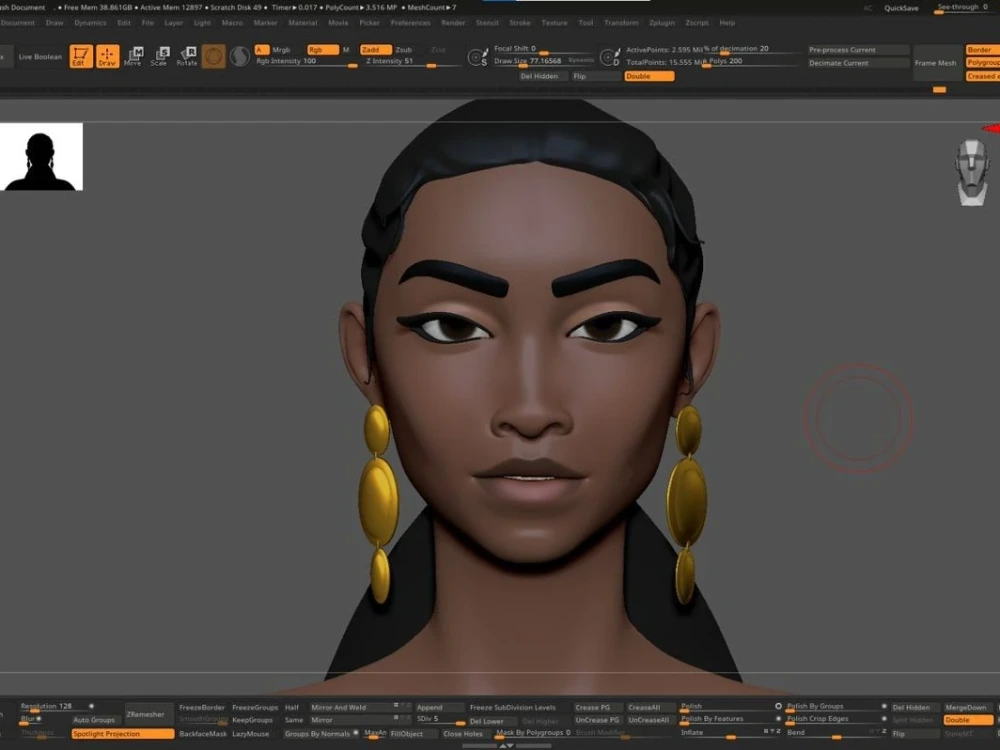Click the Frame Mesh button
This screenshot has width=1000, height=750.
(936, 62)
